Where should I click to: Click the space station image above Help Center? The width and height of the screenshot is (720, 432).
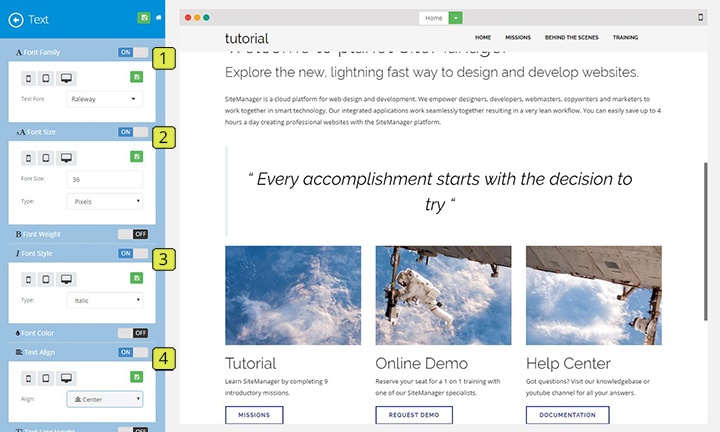point(594,295)
